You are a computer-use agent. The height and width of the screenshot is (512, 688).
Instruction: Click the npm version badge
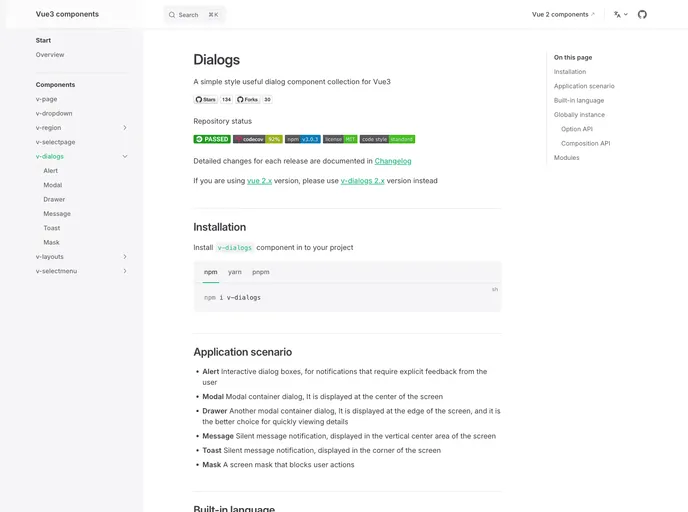click(303, 139)
